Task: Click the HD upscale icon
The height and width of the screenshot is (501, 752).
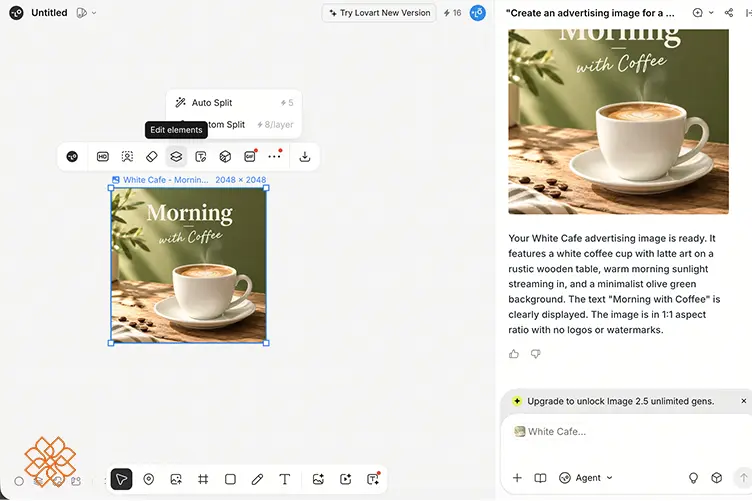Action: [x=103, y=157]
